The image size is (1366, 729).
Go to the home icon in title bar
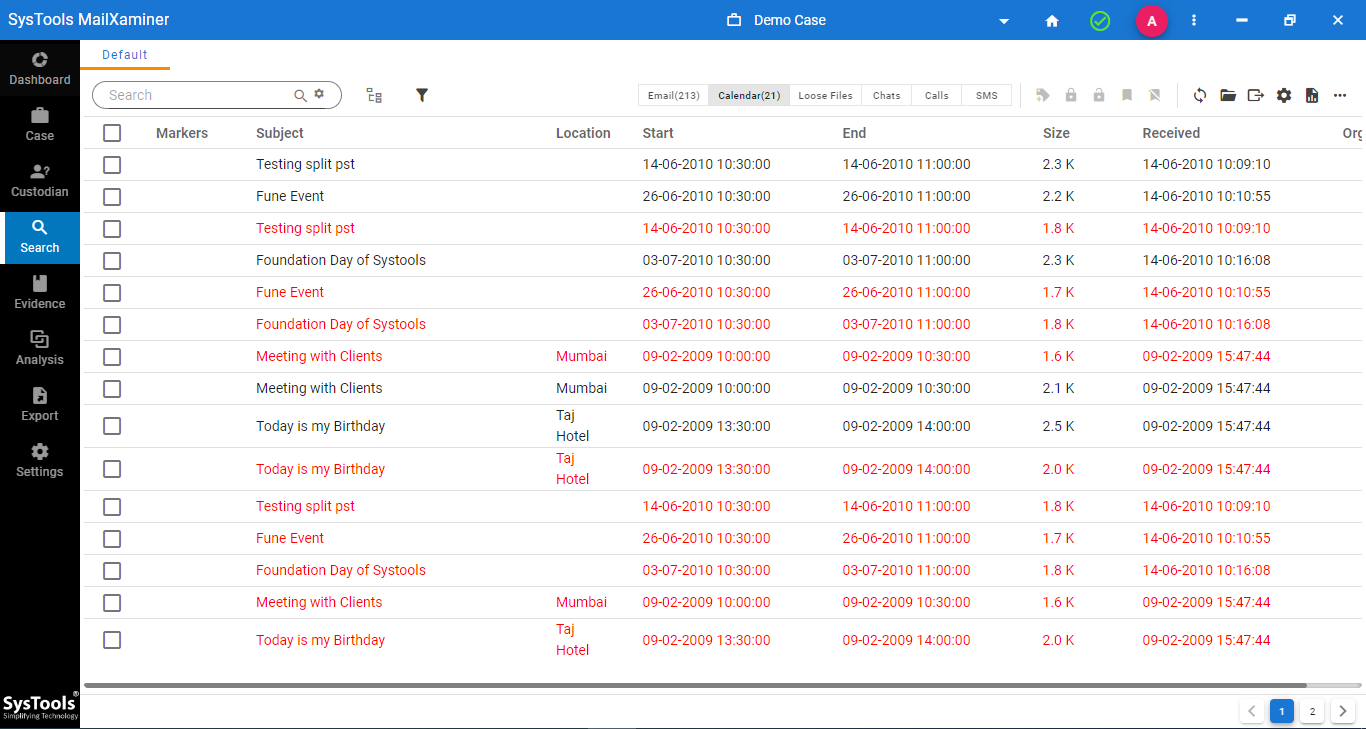click(x=1052, y=20)
